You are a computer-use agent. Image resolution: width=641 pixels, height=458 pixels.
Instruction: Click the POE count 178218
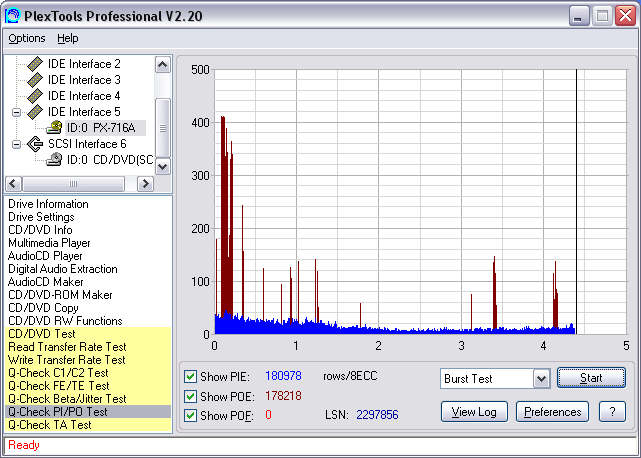(x=283, y=396)
